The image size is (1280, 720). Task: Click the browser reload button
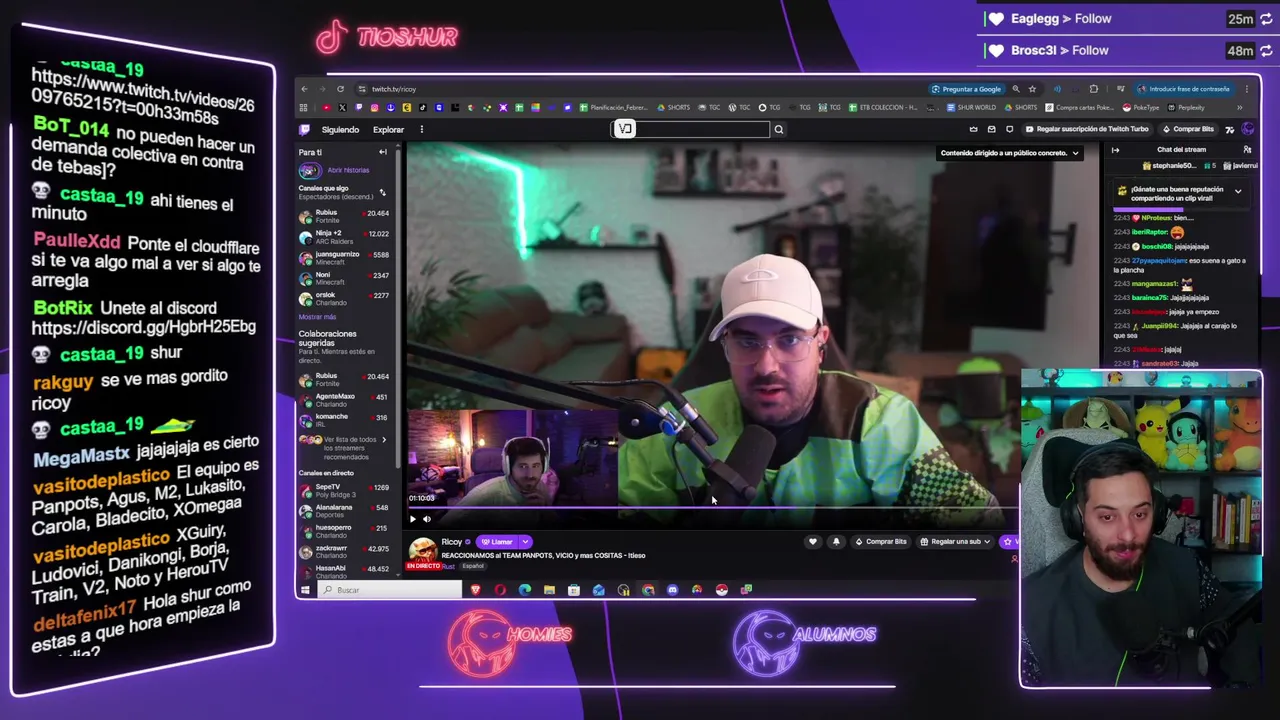pos(340,89)
